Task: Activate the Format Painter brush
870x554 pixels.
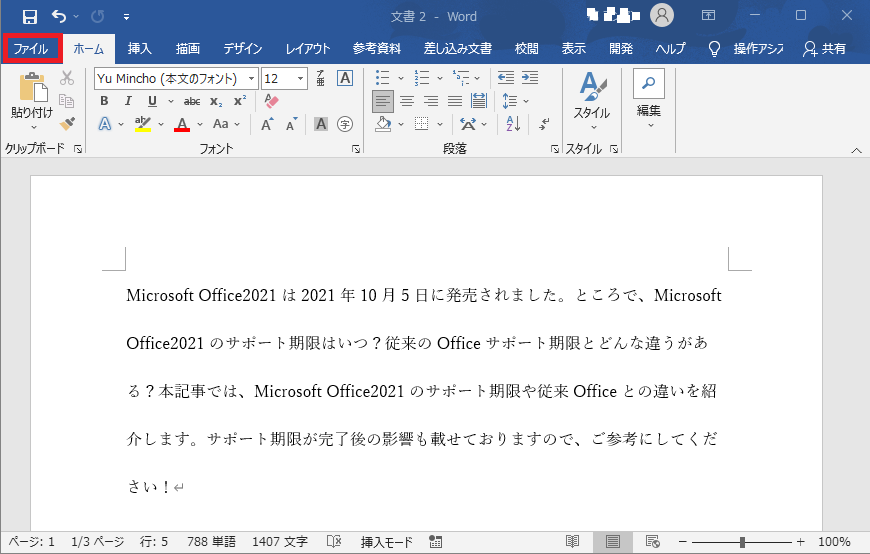Action: (x=67, y=123)
